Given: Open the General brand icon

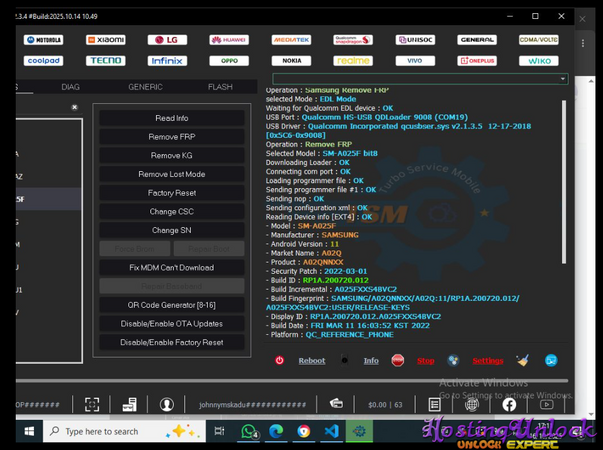Looking at the screenshot, I should (477, 40).
